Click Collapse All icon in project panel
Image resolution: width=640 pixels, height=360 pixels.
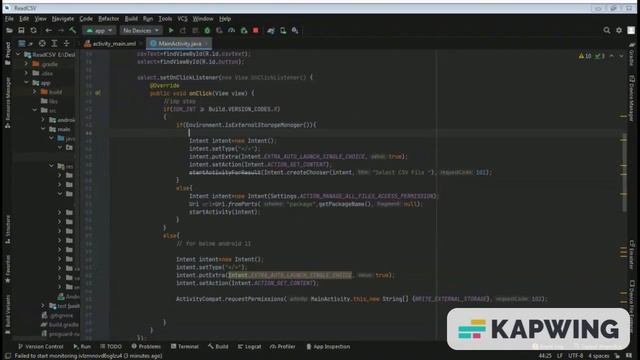[67, 43]
